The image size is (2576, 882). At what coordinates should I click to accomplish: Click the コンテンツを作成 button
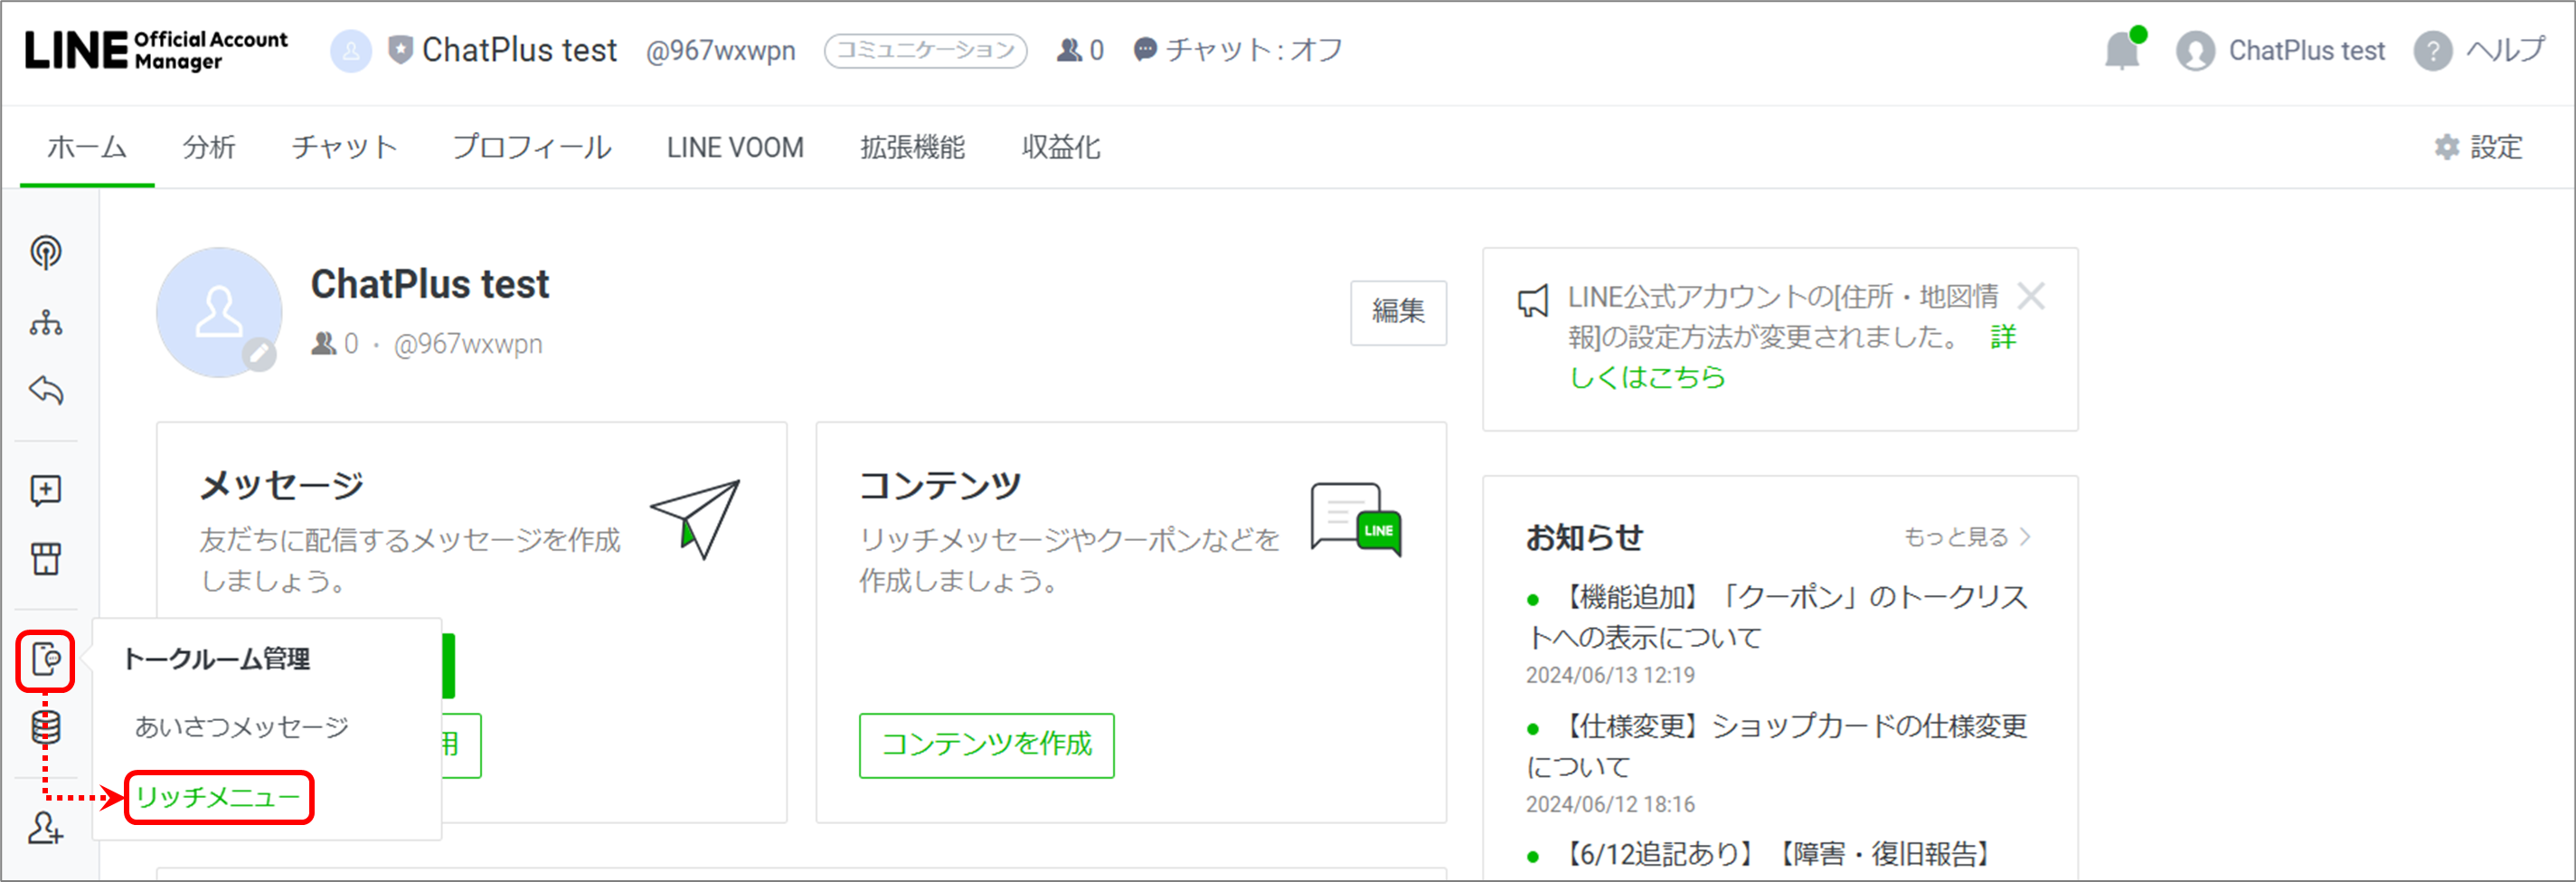click(x=986, y=745)
